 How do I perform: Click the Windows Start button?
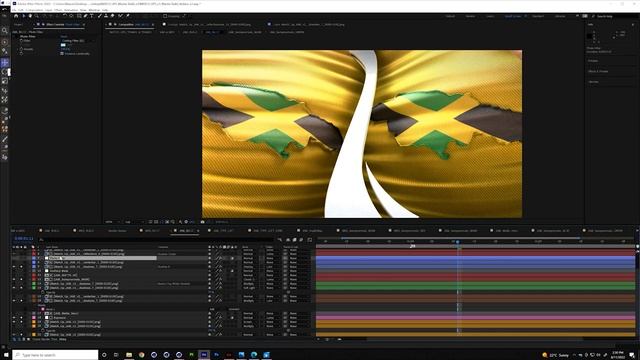6,355
